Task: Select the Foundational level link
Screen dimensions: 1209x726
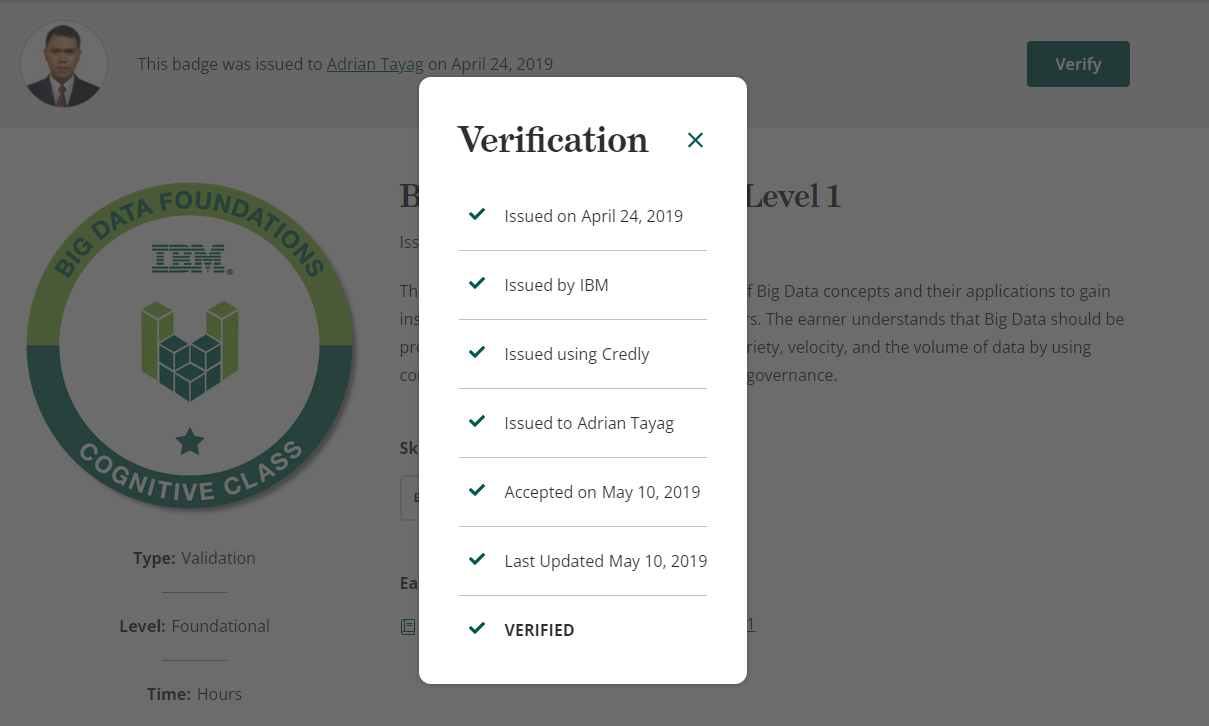Action: (220, 626)
